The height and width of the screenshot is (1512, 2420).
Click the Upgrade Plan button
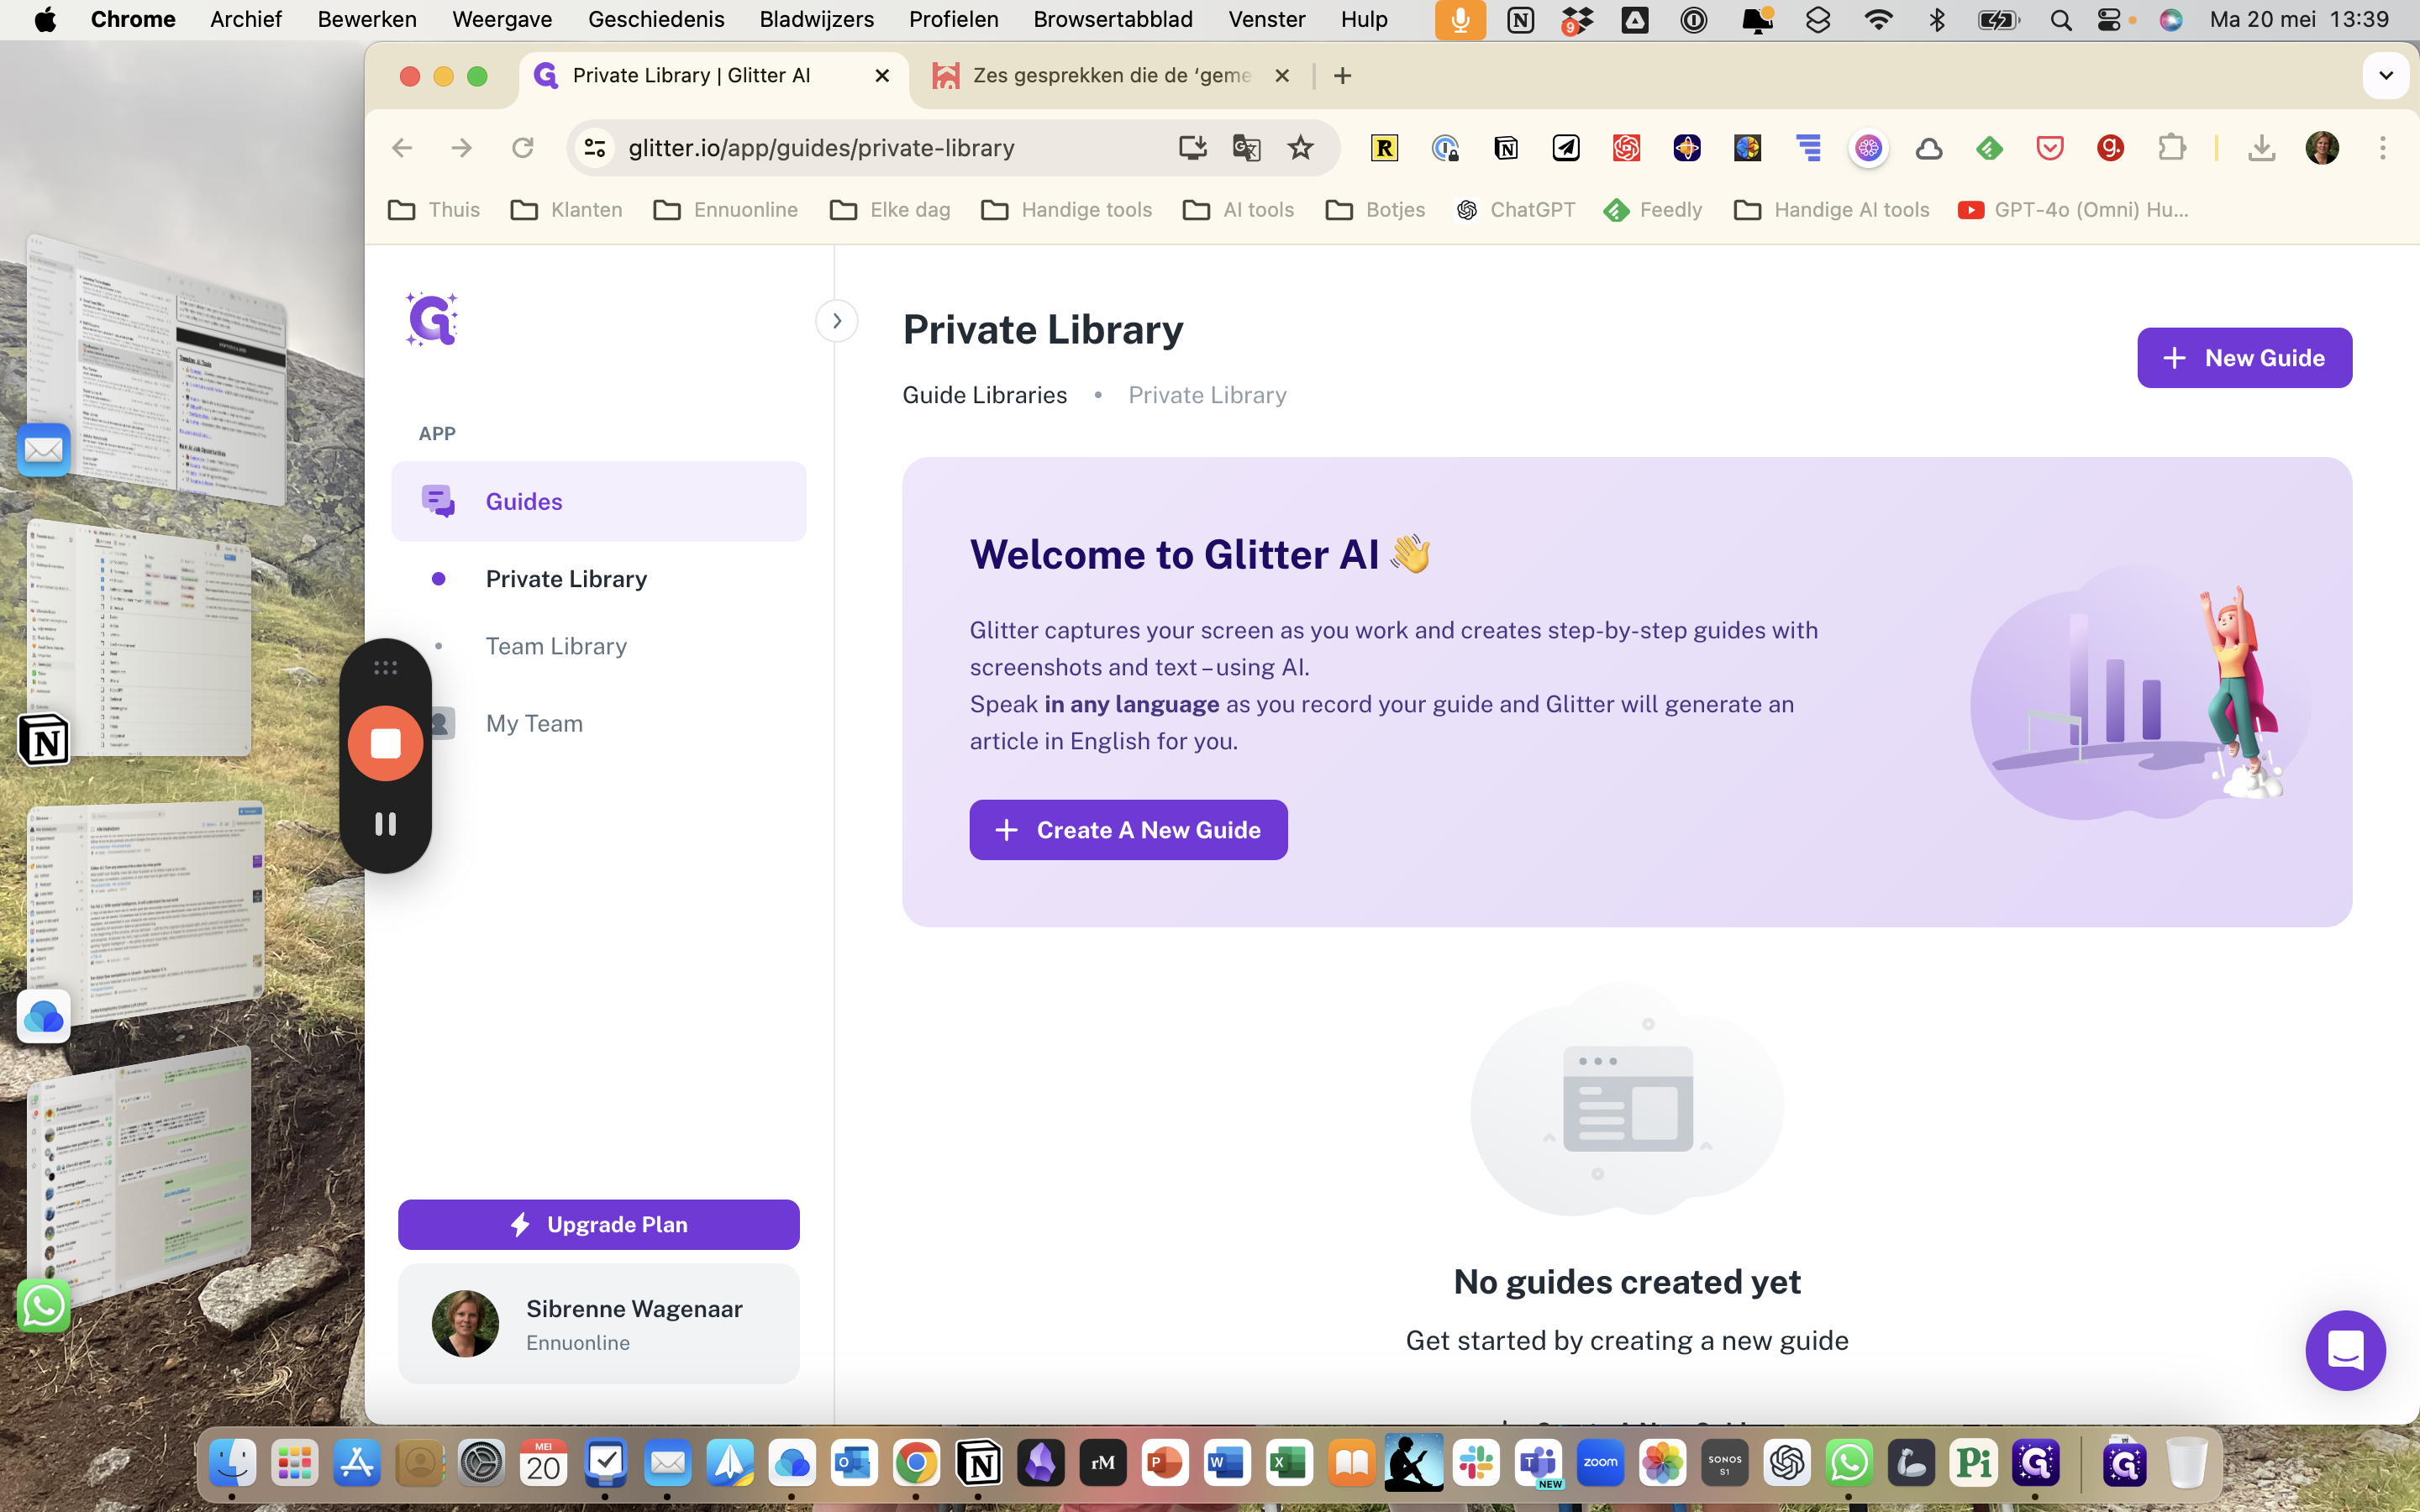pyautogui.click(x=599, y=1224)
